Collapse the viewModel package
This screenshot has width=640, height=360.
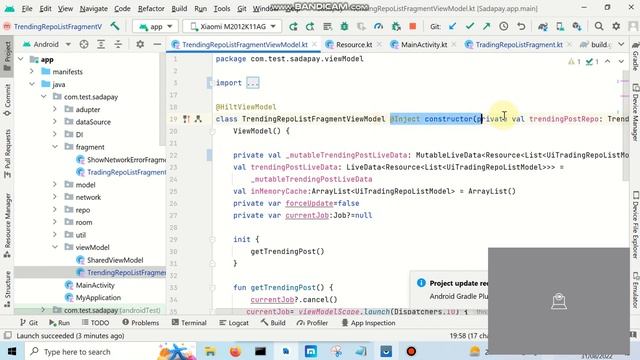click(55, 247)
